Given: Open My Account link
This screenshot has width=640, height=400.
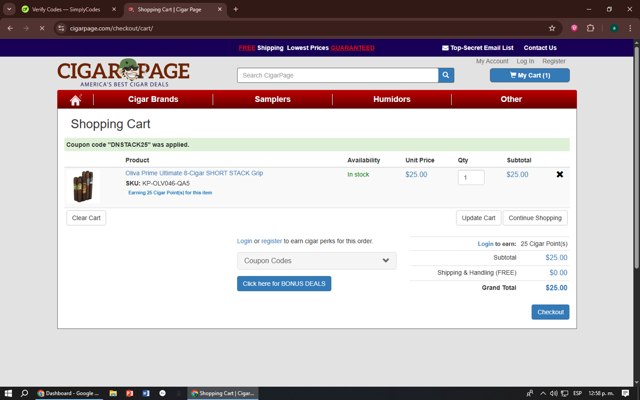Looking at the screenshot, I should (x=492, y=61).
